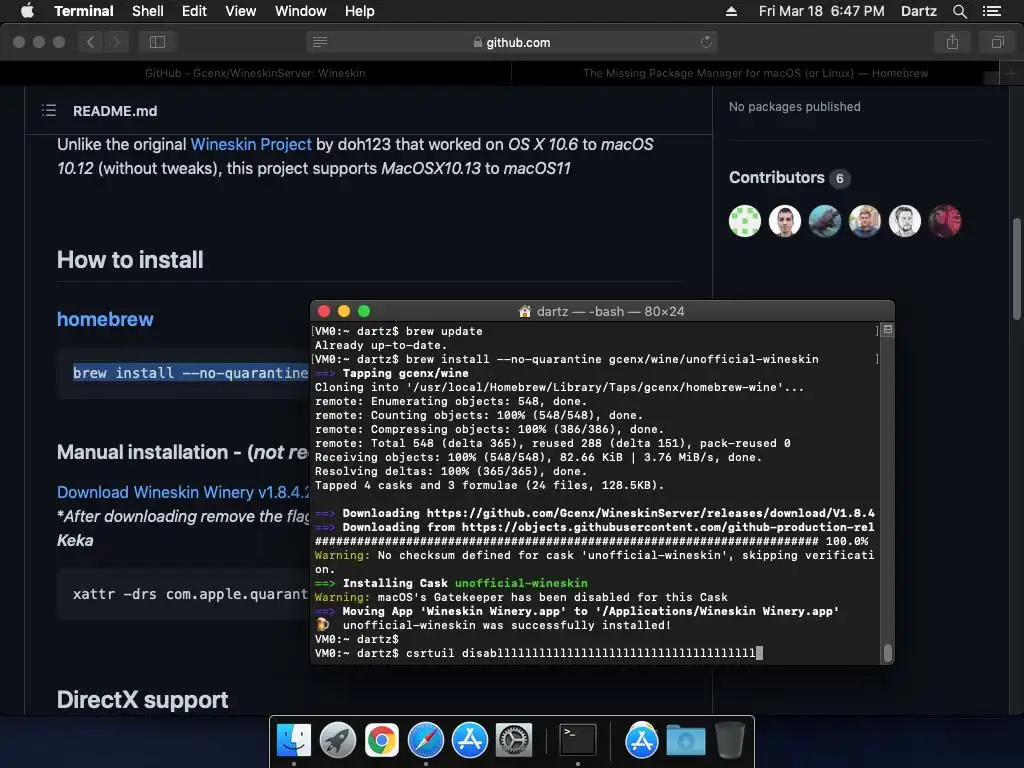Viewport: 1024px width, 768px height.
Task: Click the Terminal scrollbar thumb
Action: tap(888, 652)
